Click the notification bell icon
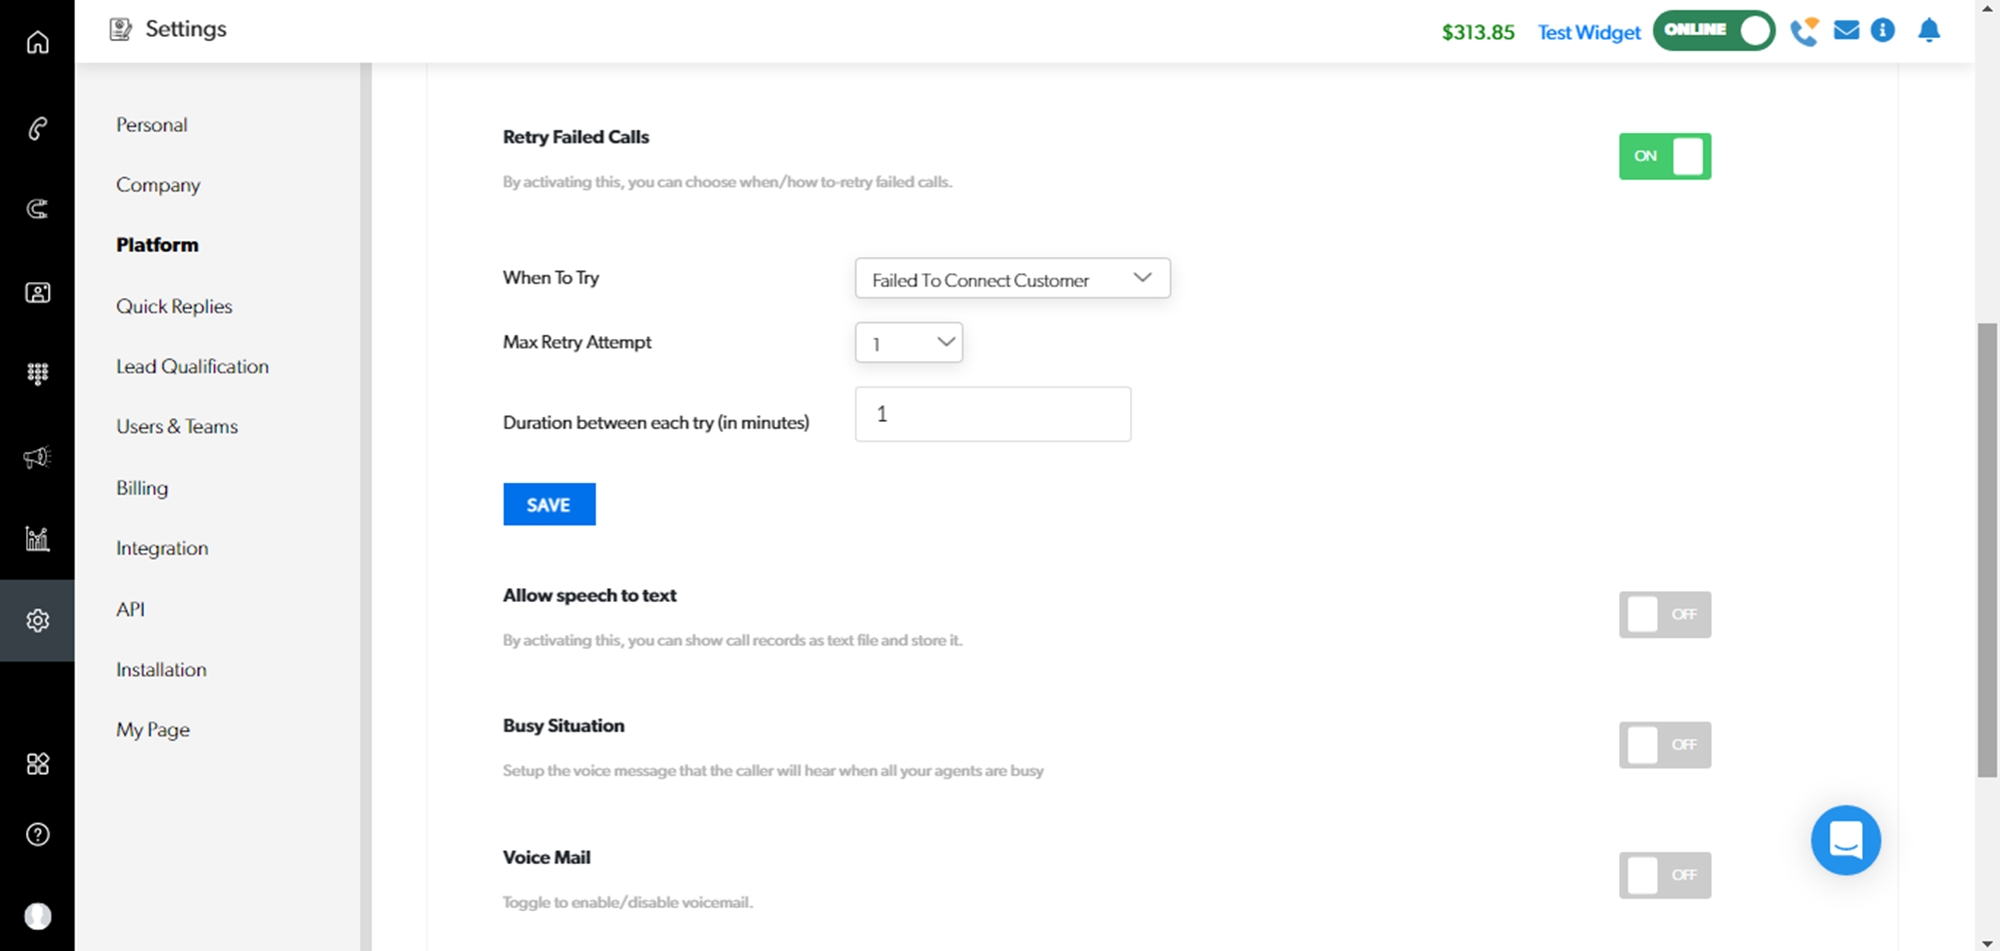This screenshot has height=951, width=2000. click(1929, 31)
